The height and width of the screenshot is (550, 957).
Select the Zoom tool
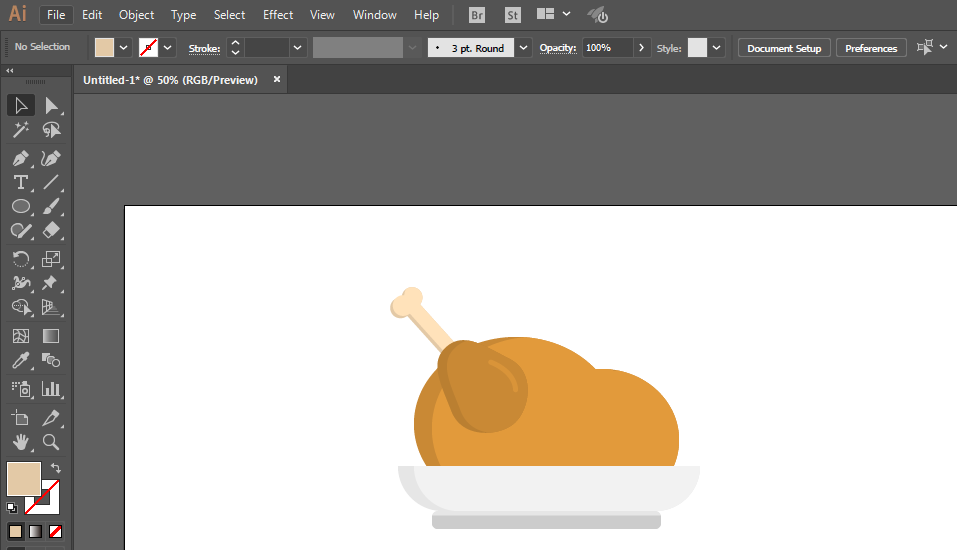tap(51, 442)
